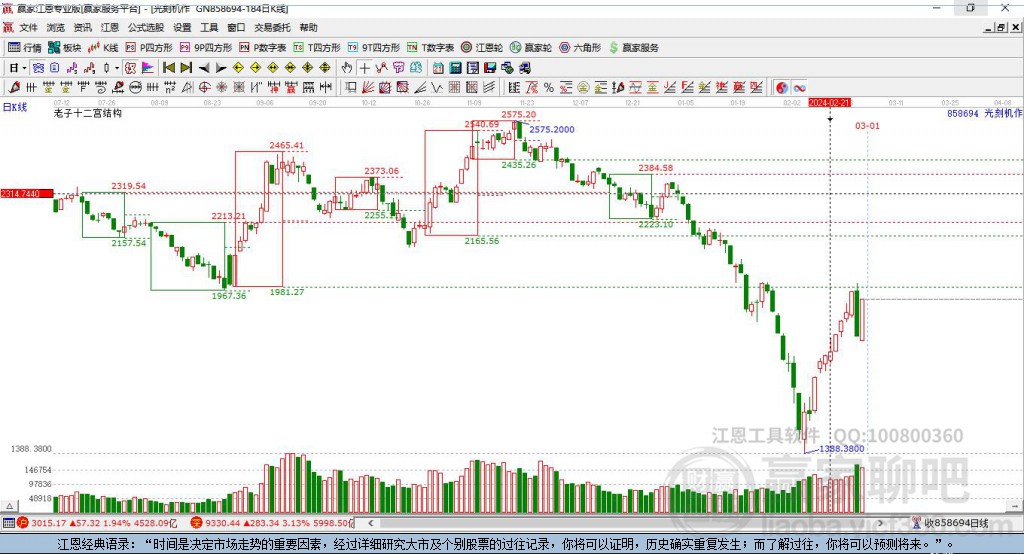1024x554 pixels.
Task: Select the zigzag wave line tool
Action: tap(437, 88)
